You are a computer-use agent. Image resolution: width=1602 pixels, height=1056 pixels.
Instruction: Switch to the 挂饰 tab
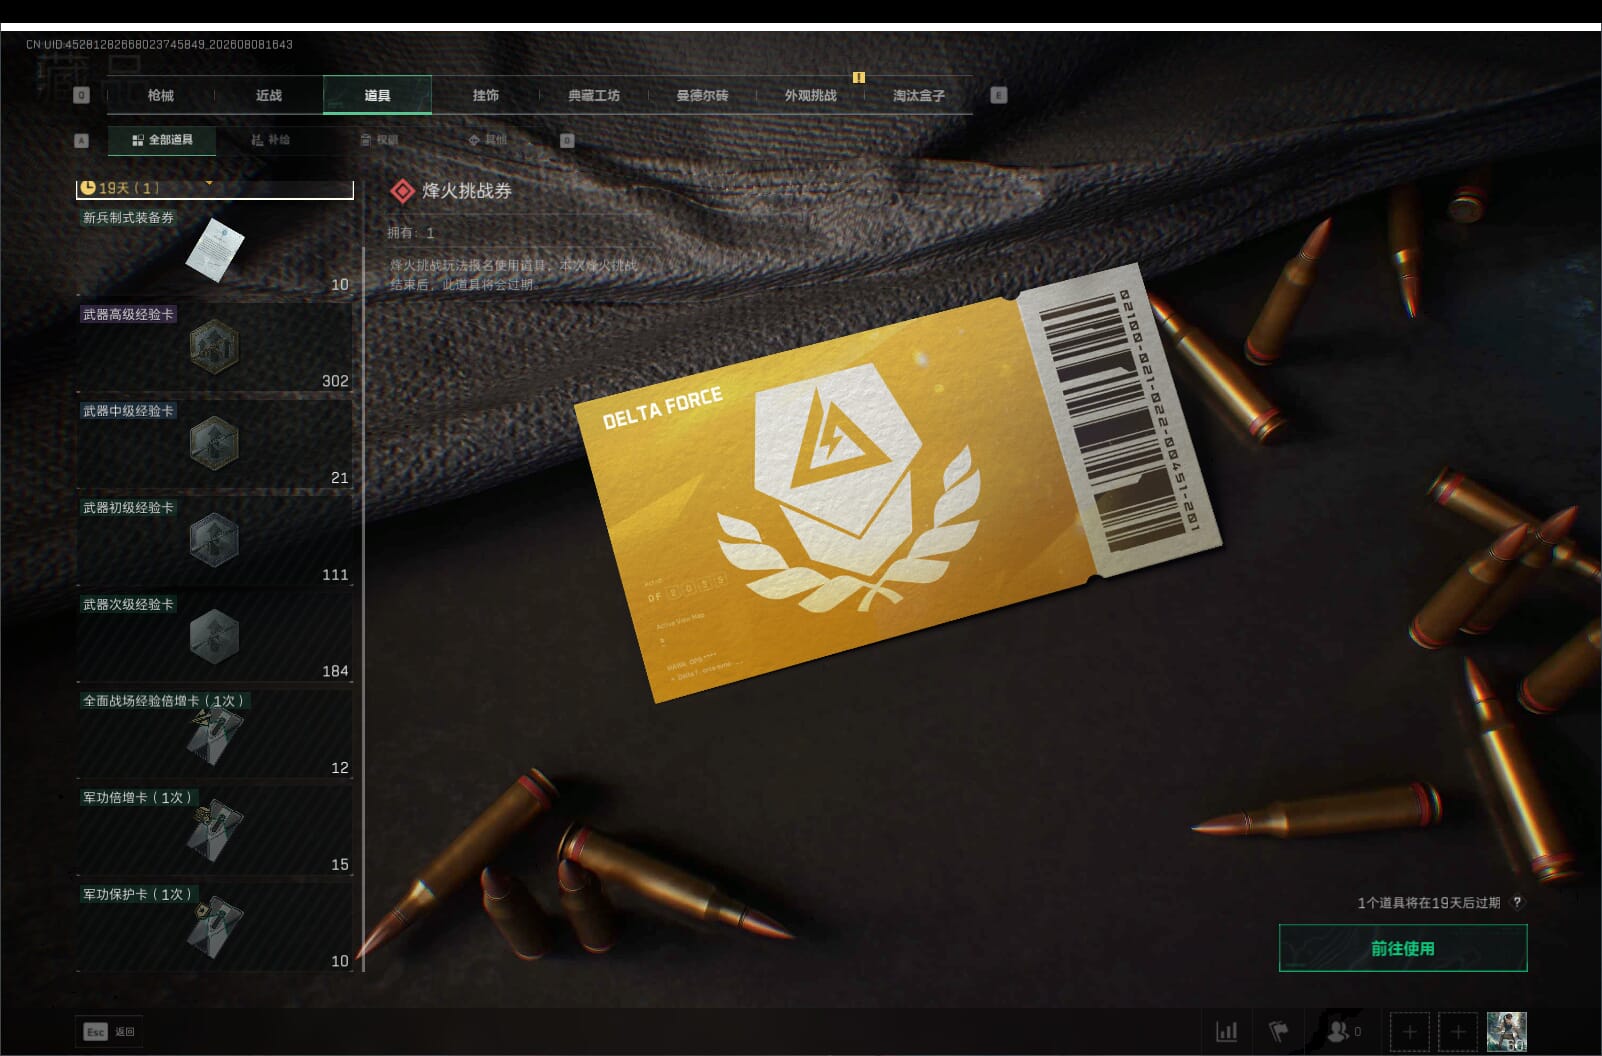485,95
